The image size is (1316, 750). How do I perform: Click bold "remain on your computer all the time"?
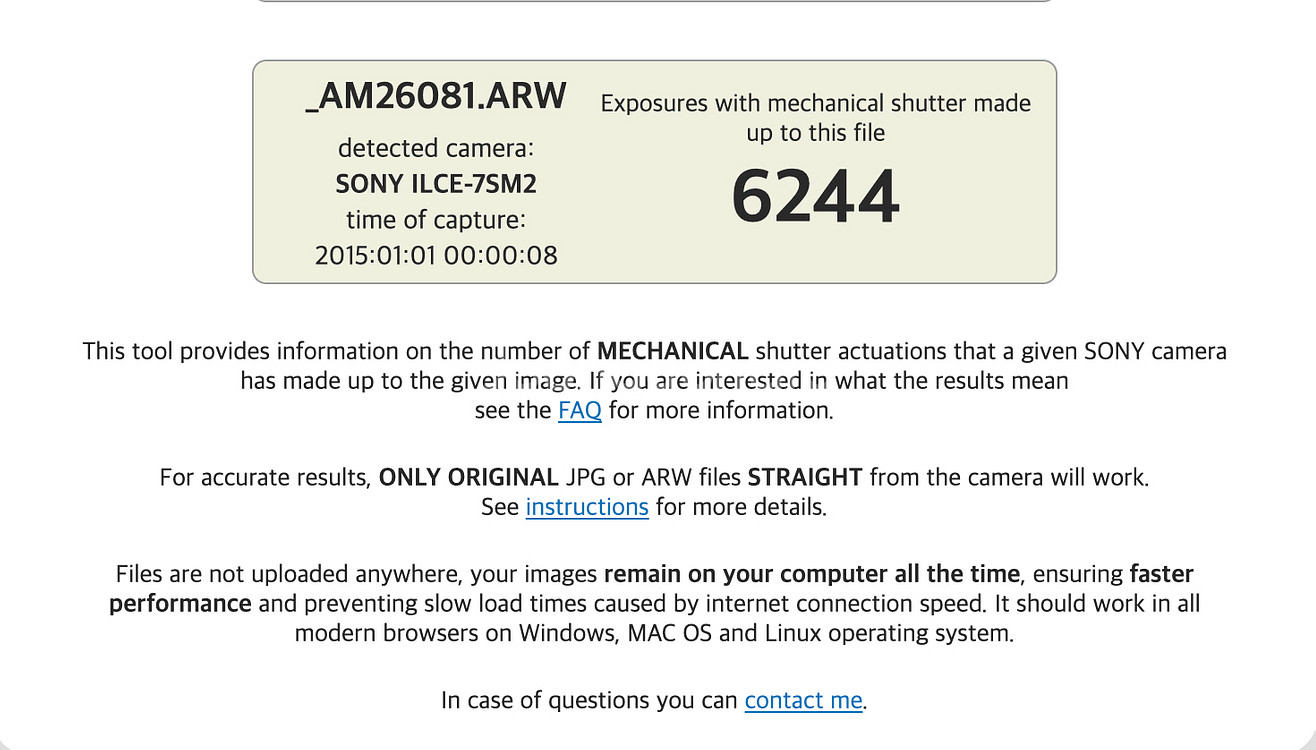(x=811, y=574)
